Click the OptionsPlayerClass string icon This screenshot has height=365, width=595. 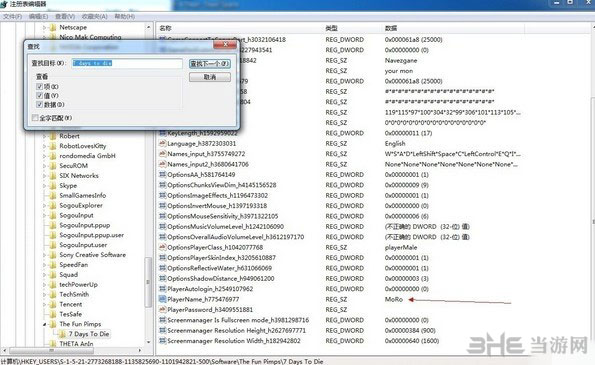162,247
